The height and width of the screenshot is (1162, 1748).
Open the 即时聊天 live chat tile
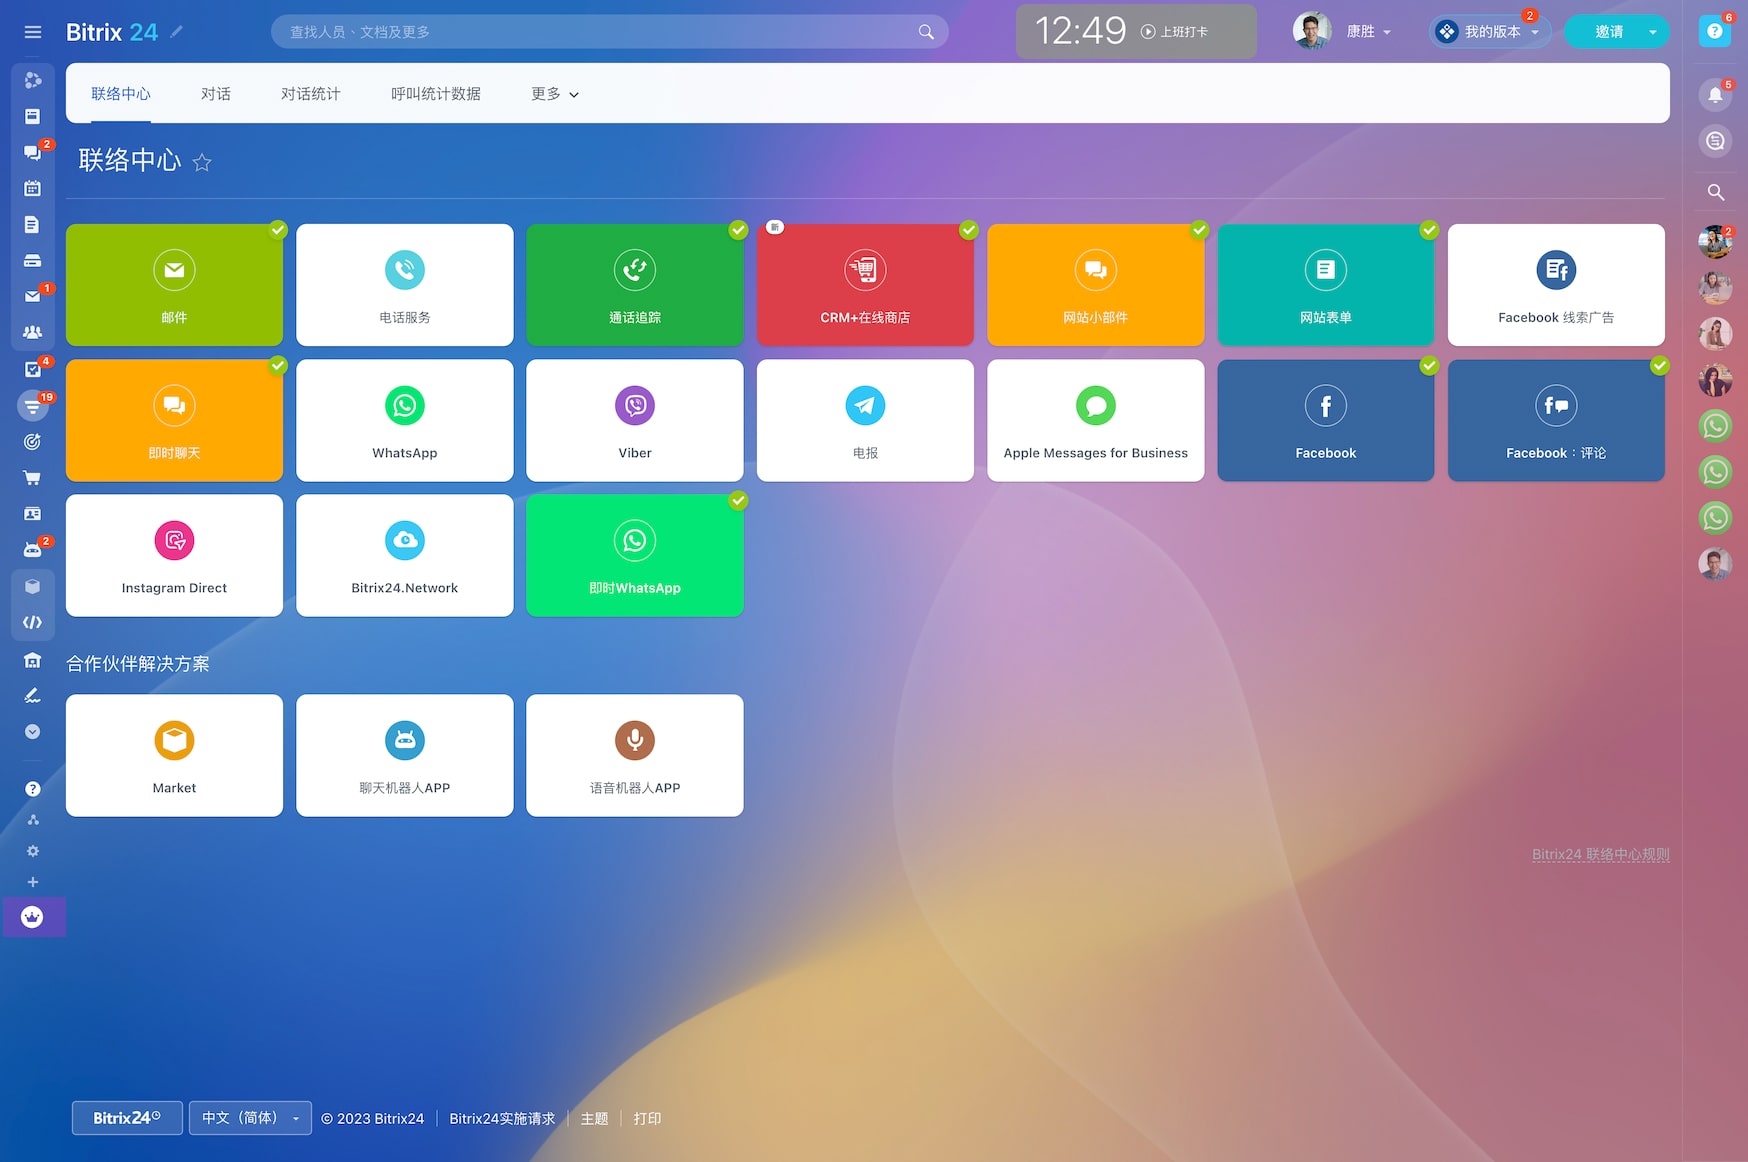click(x=174, y=420)
